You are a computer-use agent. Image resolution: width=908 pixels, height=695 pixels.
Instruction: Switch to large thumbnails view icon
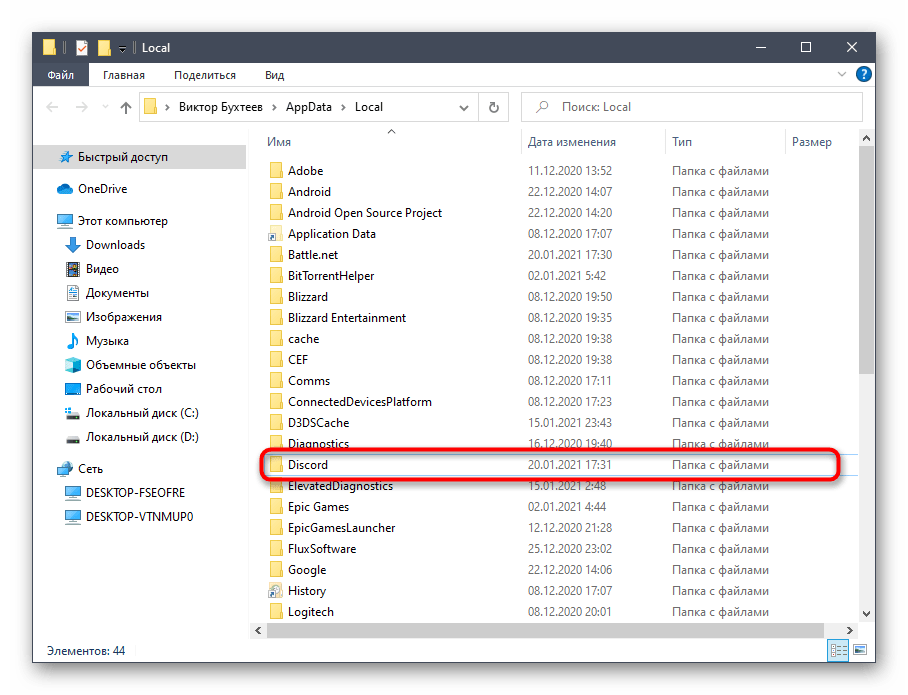point(857,651)
